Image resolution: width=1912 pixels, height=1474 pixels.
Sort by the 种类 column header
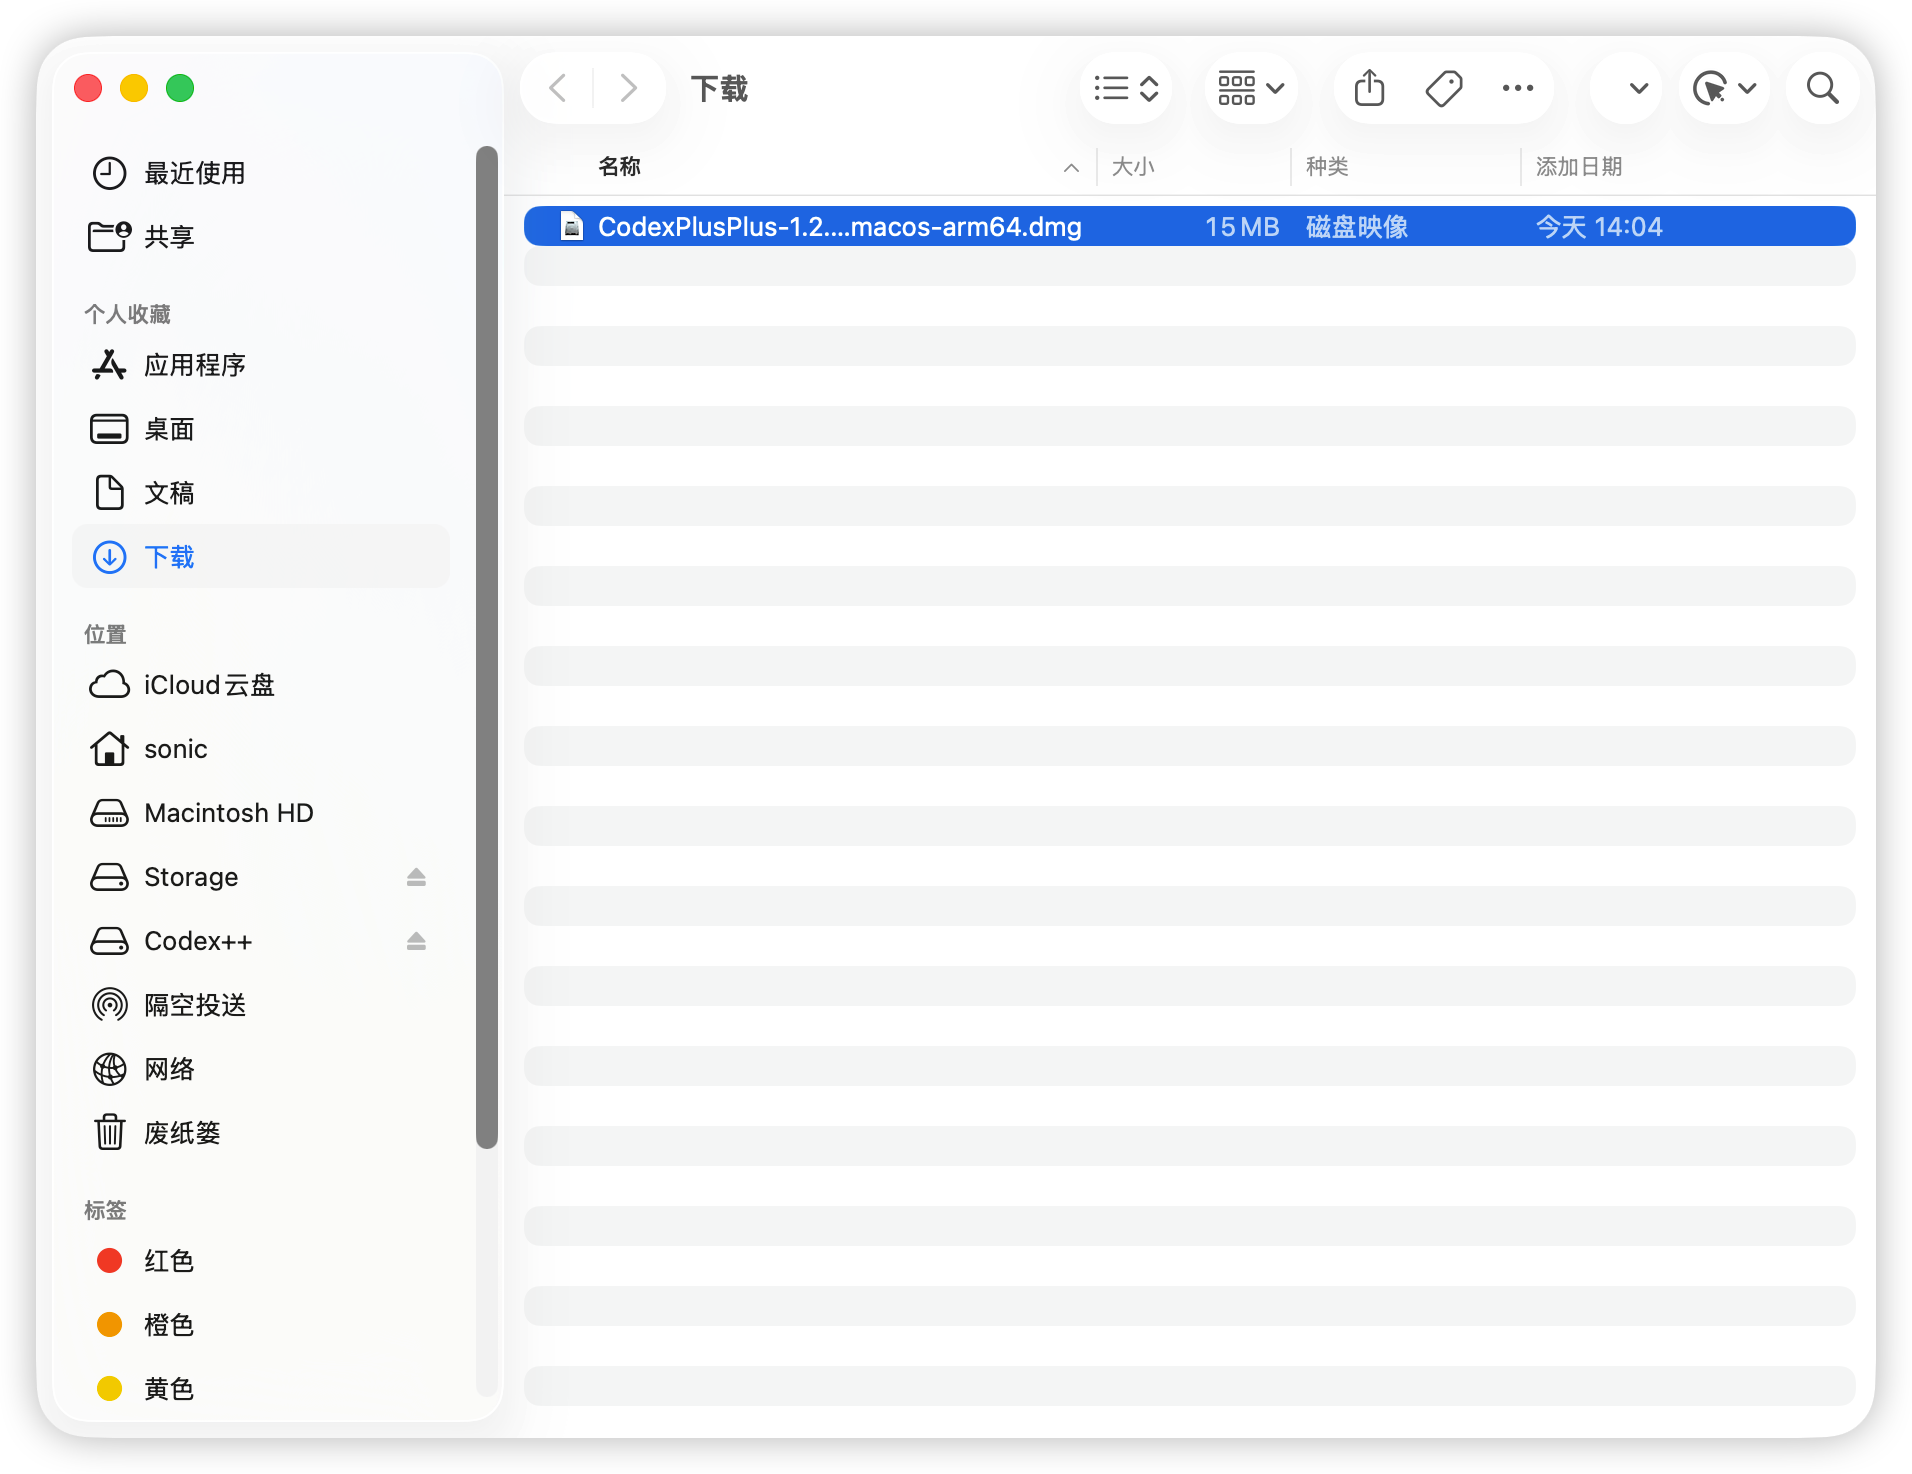(1327, 167)
